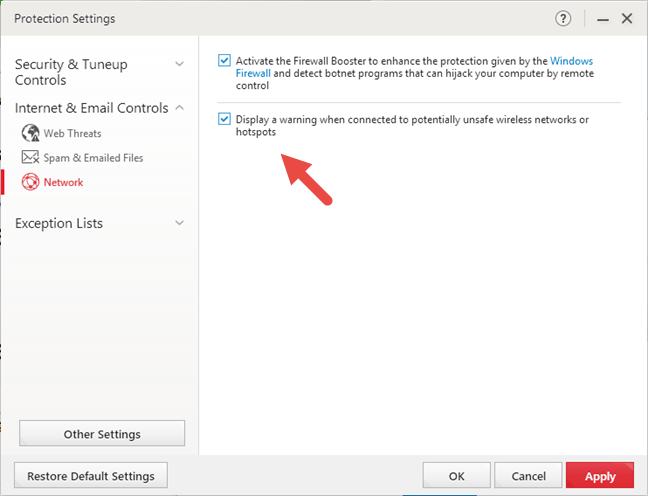Toggle the unsafe wireless networks warning checkbox
The width and height of the screenshot is (648, 496).
point(224,119)
